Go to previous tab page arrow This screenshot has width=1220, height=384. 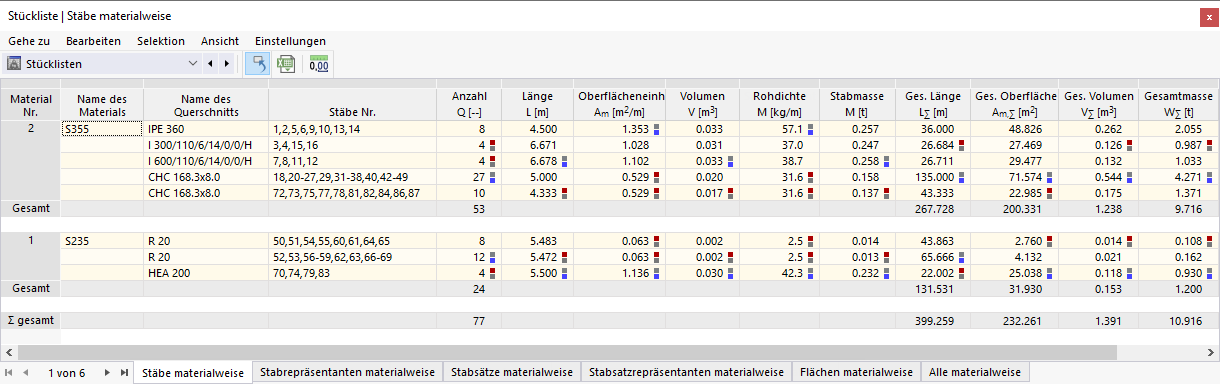26,373
